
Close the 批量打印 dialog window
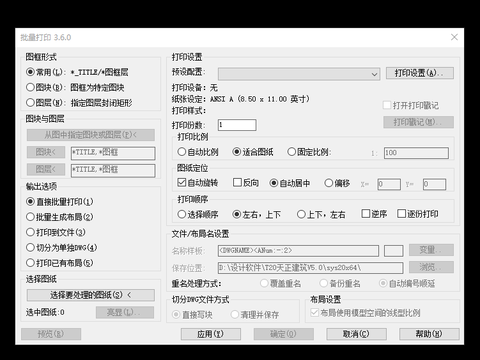click(x=454, y=37)
